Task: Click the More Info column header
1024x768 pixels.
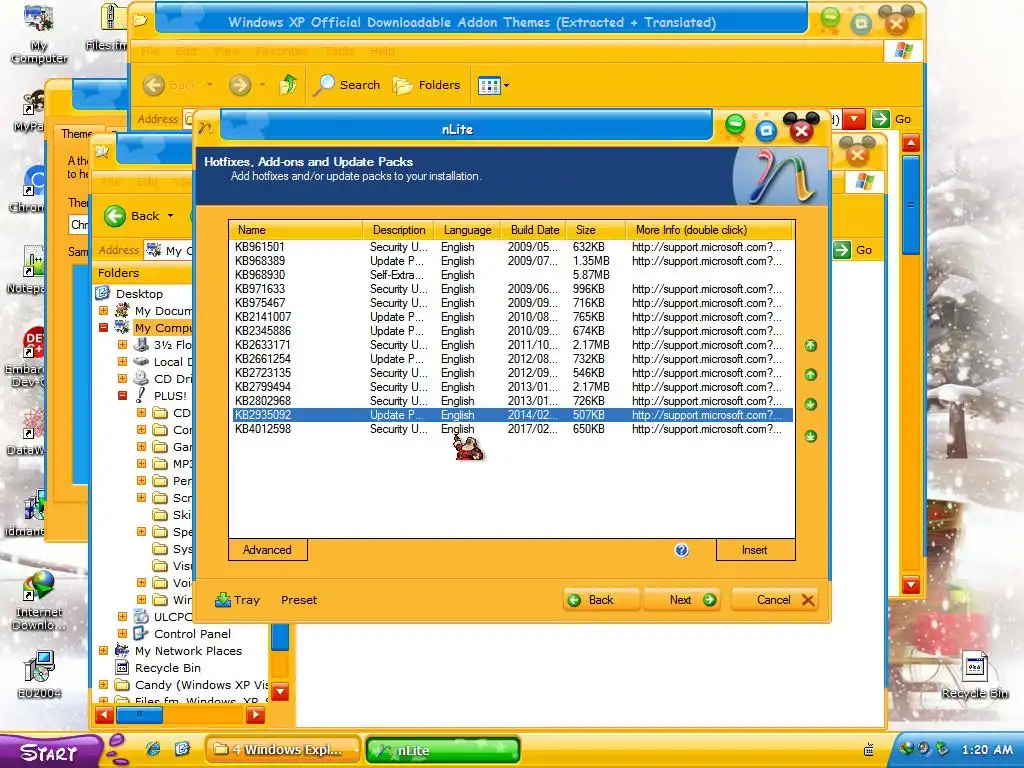Action: click(x=710, y=230)
